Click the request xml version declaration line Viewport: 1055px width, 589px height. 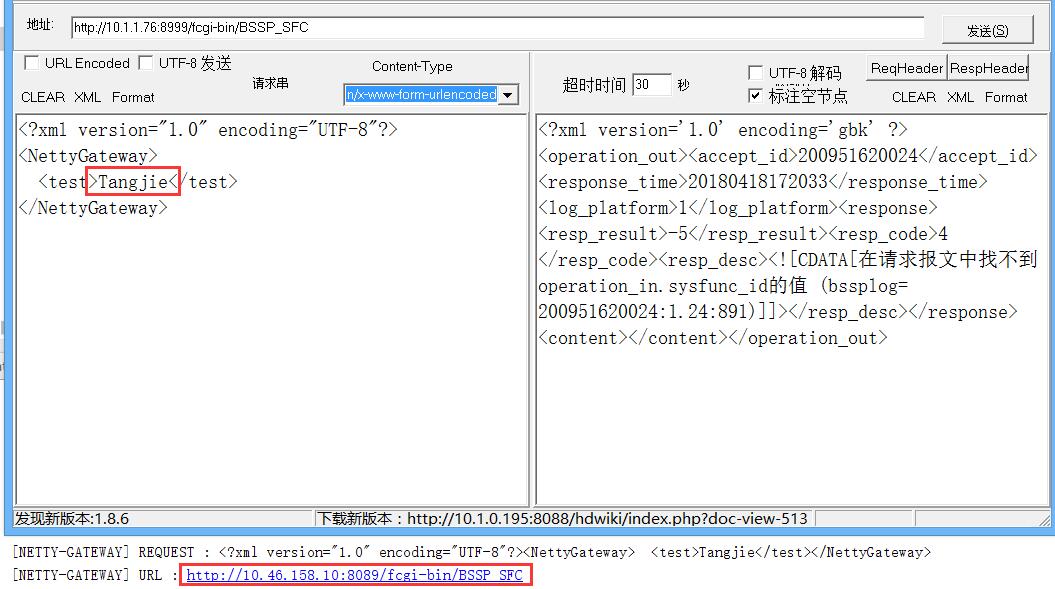[x=208, y=130]
